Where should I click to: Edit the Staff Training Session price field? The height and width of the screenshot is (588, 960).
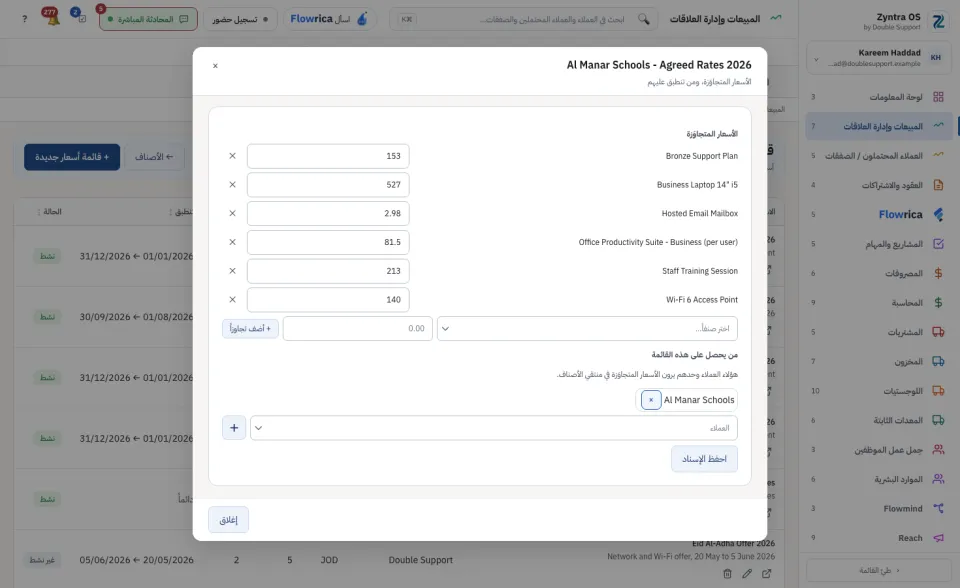tap(328, 271)
